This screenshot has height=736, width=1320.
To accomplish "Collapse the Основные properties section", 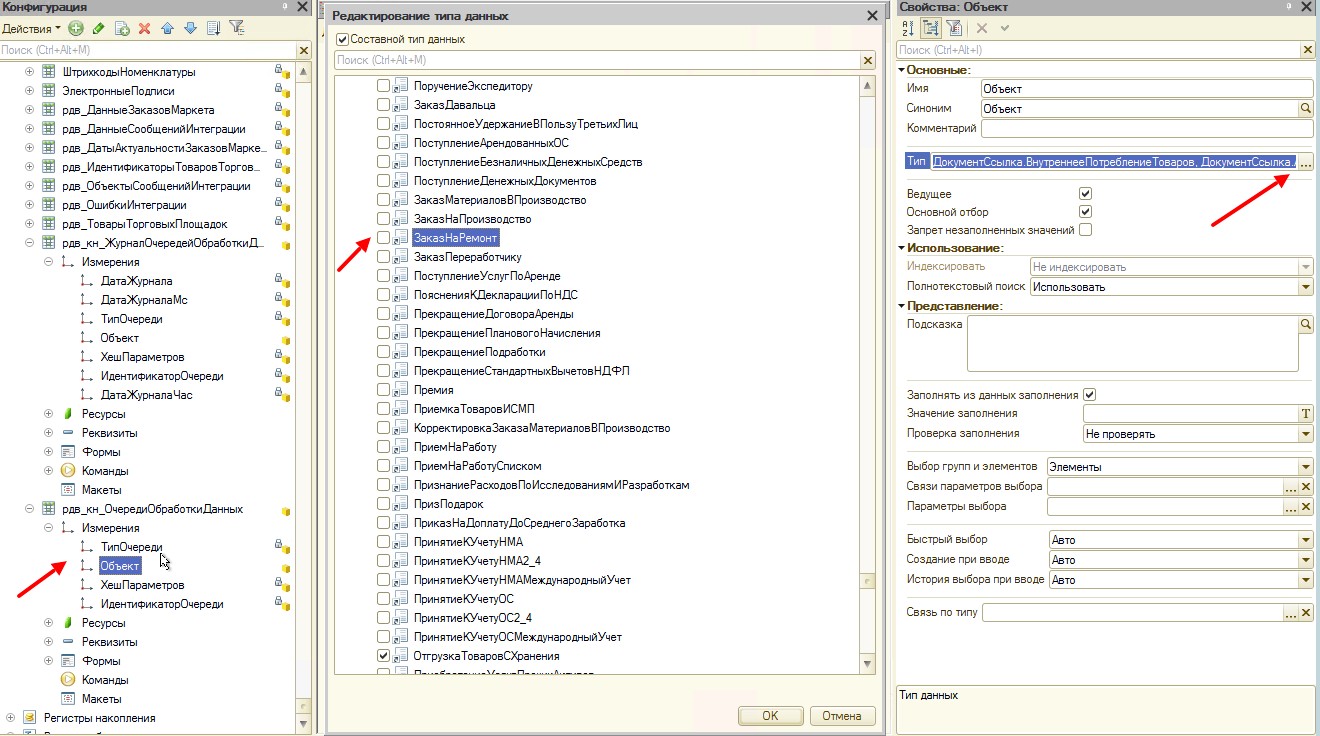I will (x=901, y=70).
